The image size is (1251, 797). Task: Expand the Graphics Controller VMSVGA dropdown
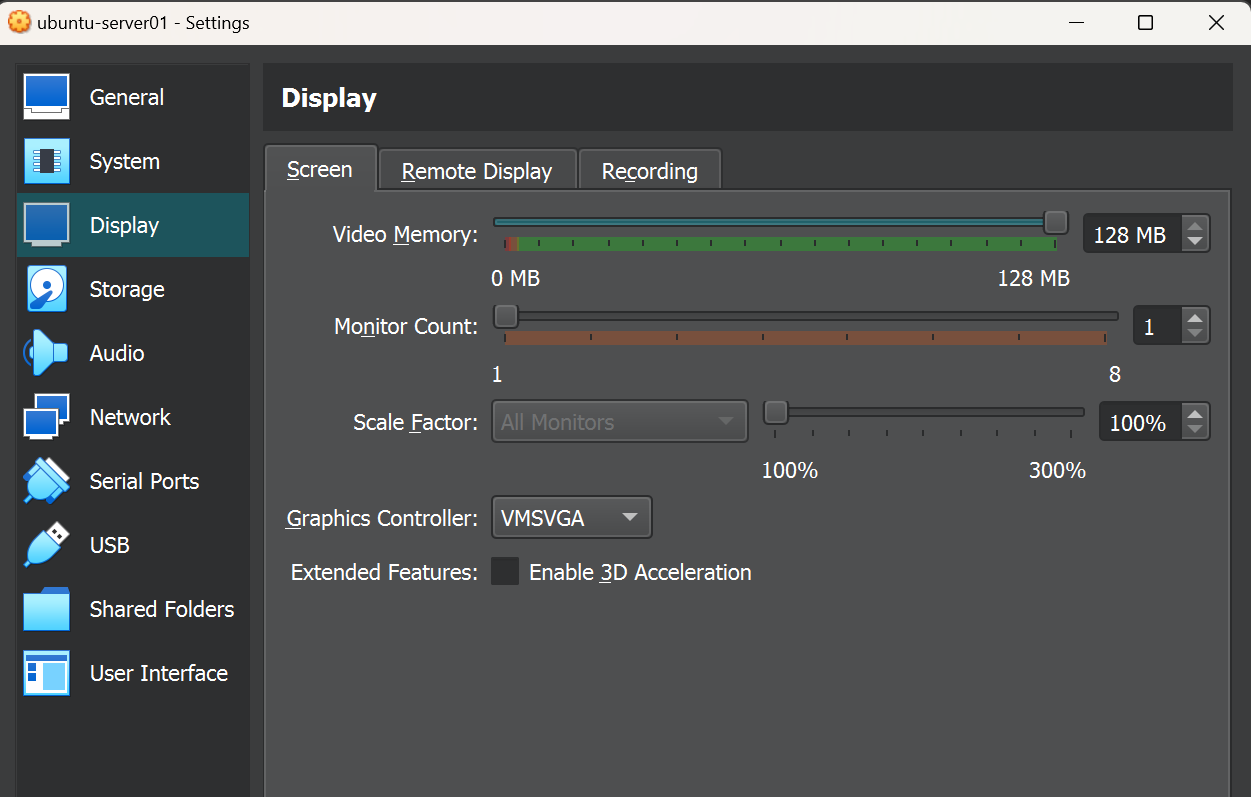(571, 518)
